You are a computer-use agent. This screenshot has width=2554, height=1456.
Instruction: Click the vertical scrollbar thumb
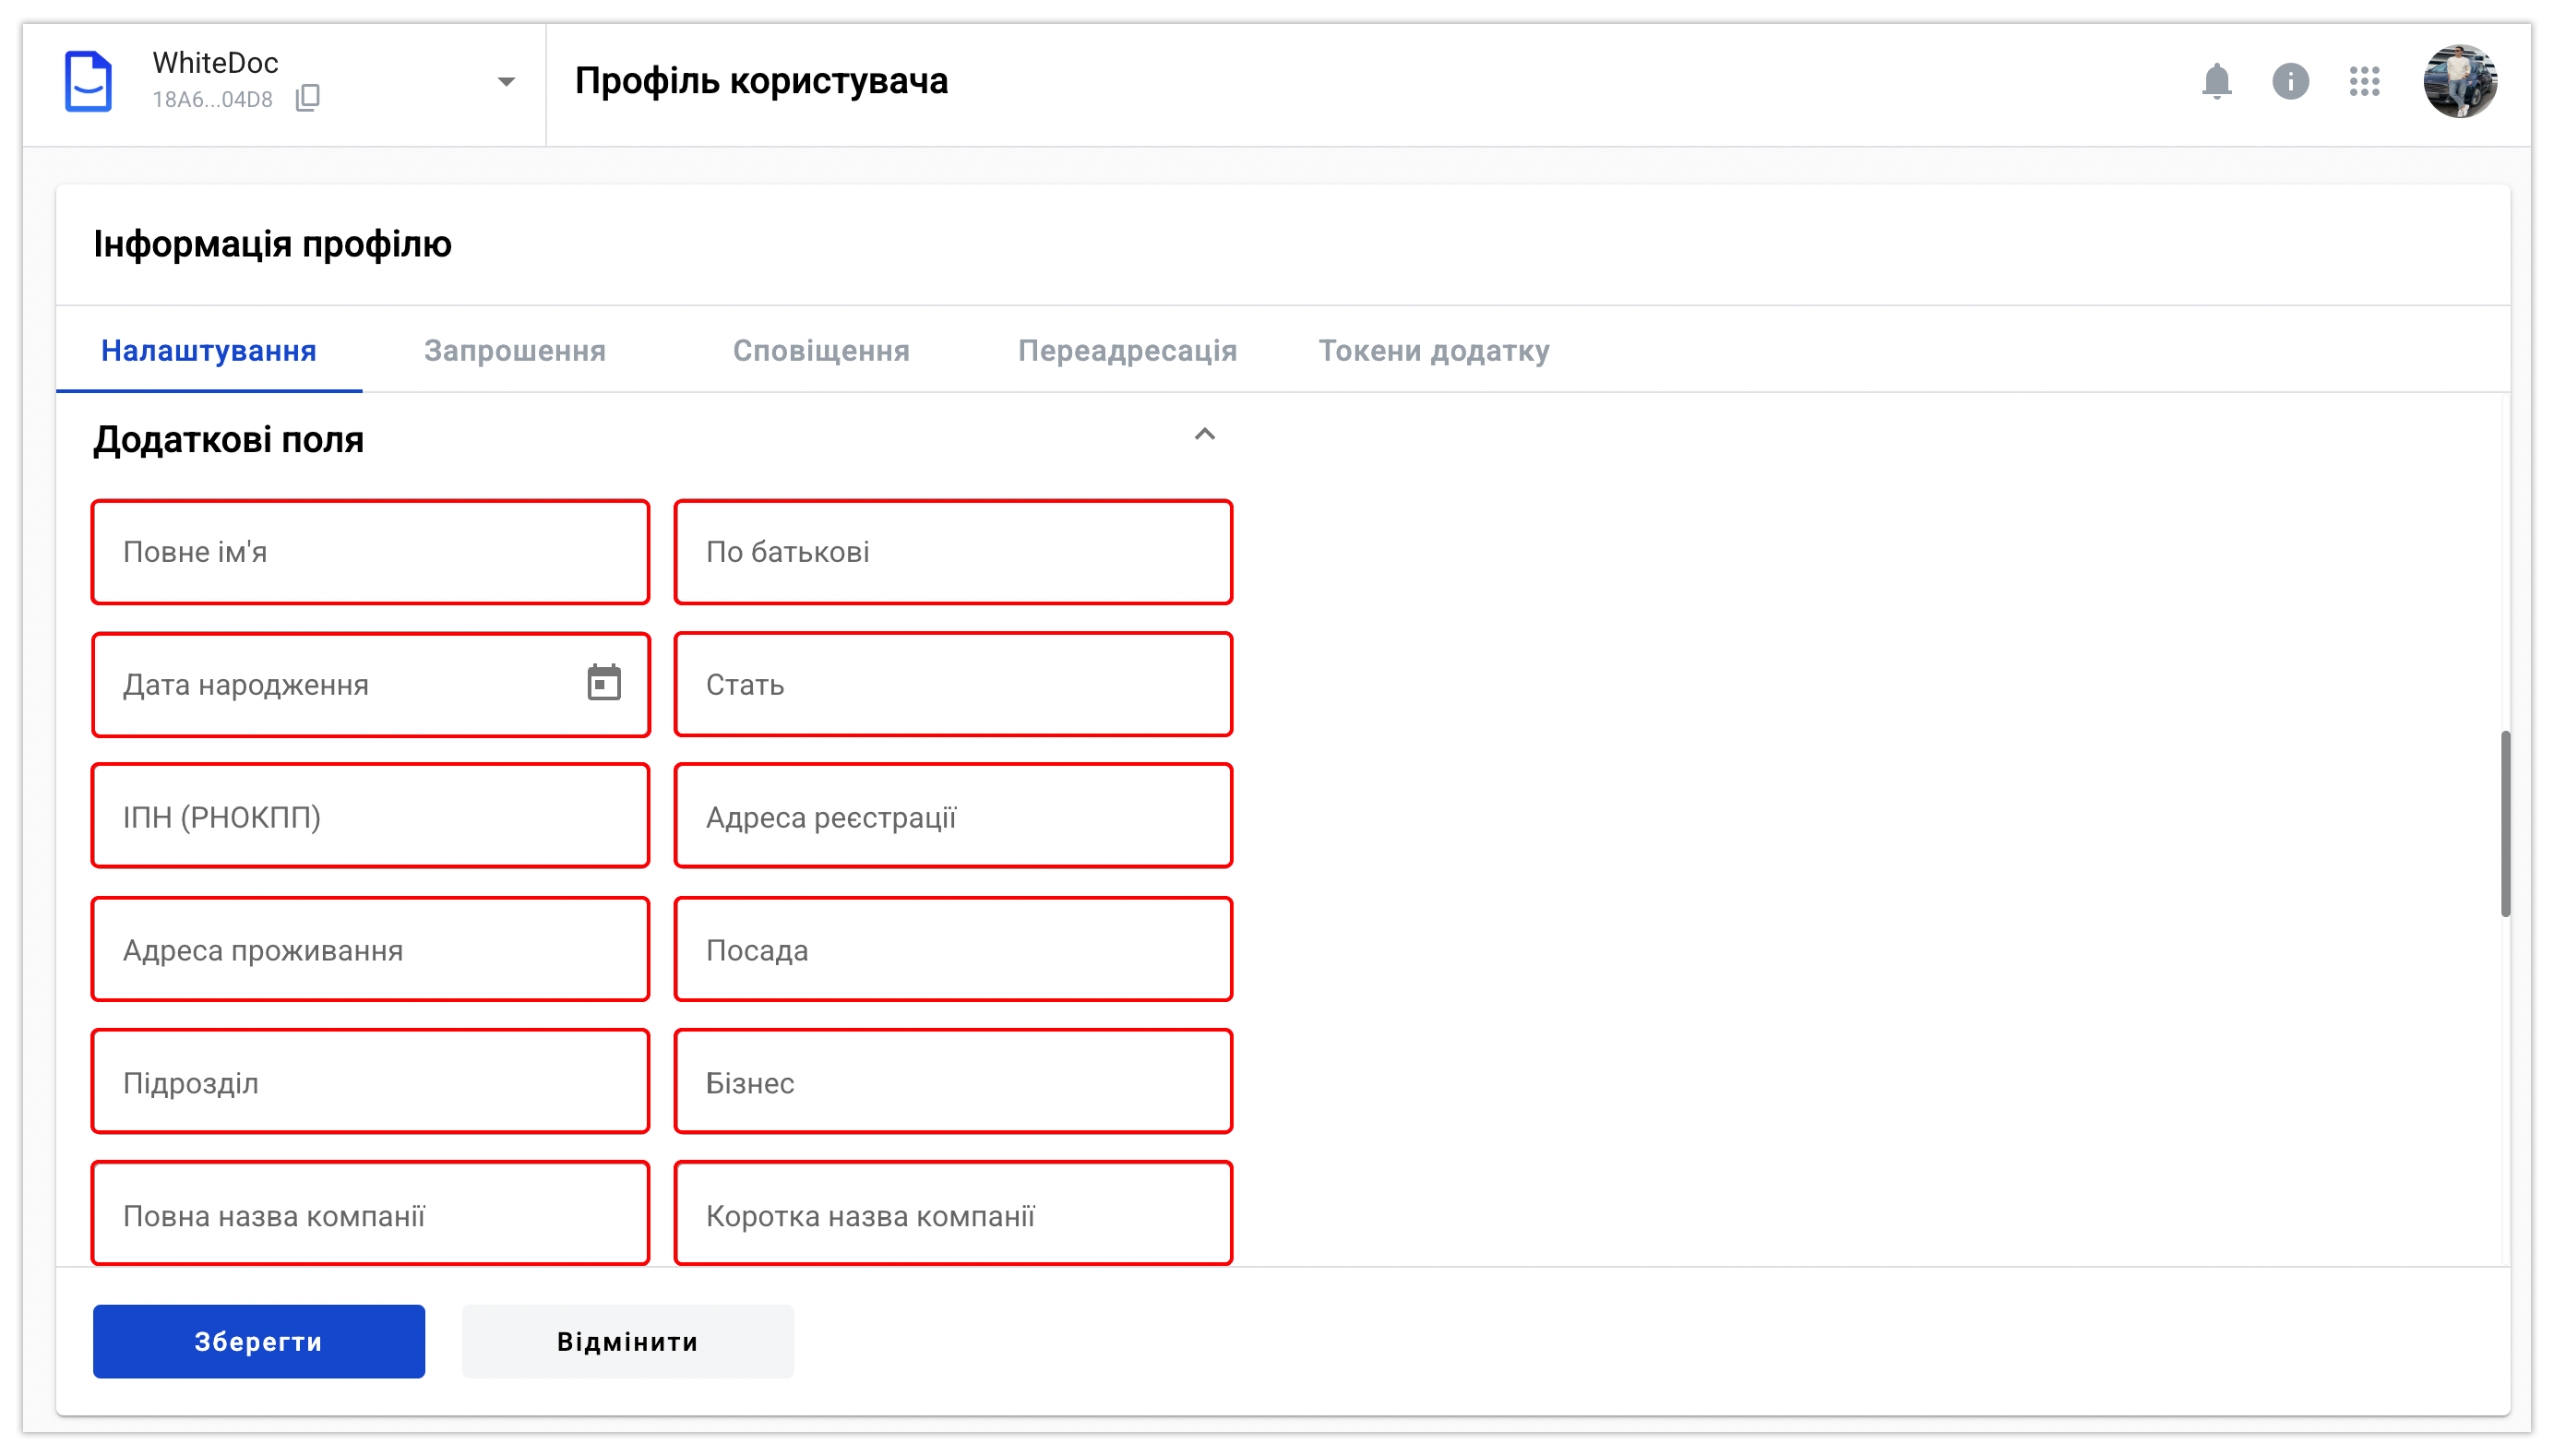click(x=2505, y=824)
